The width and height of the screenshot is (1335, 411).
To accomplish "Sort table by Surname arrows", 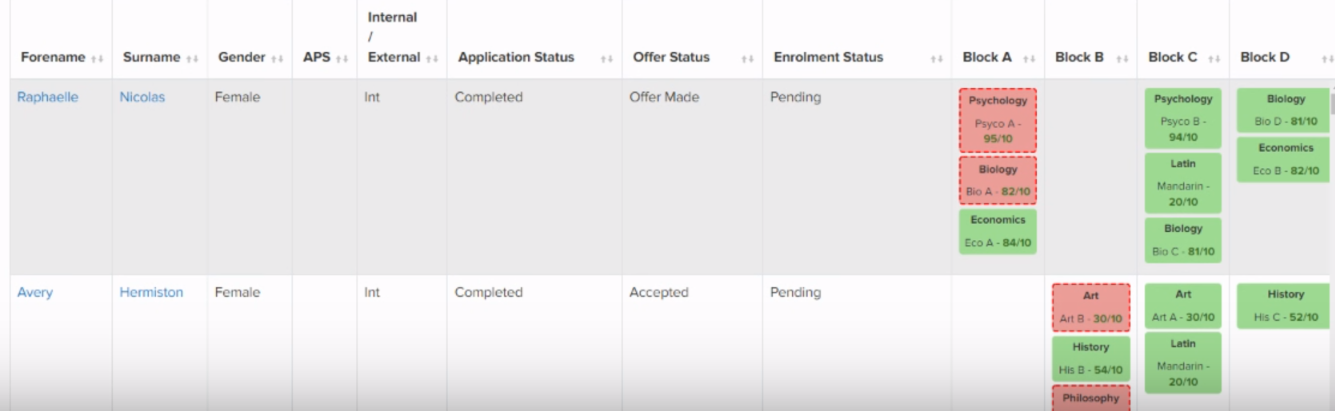I will click(193, 59).
